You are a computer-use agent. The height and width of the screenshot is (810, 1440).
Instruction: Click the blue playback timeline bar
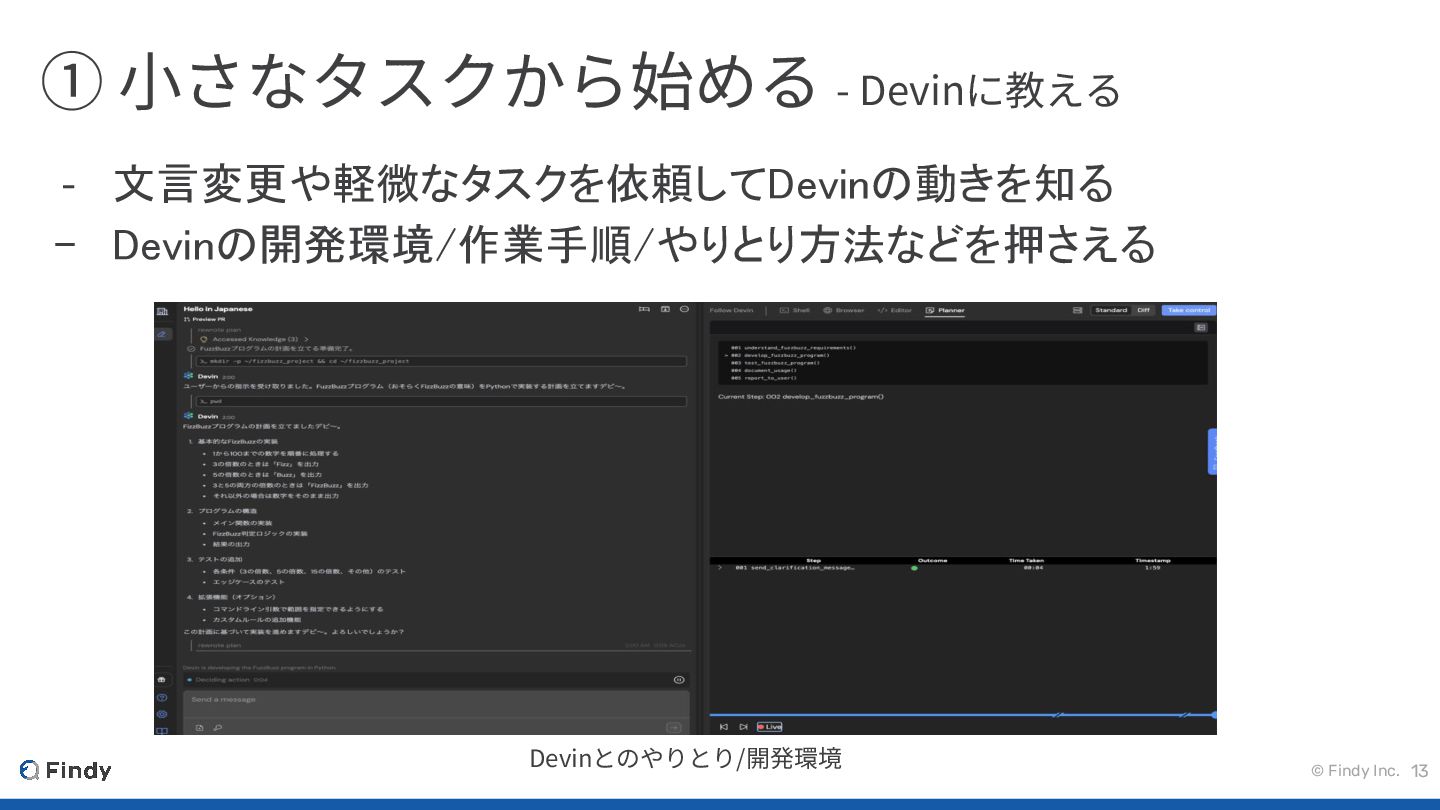[962, 715]
